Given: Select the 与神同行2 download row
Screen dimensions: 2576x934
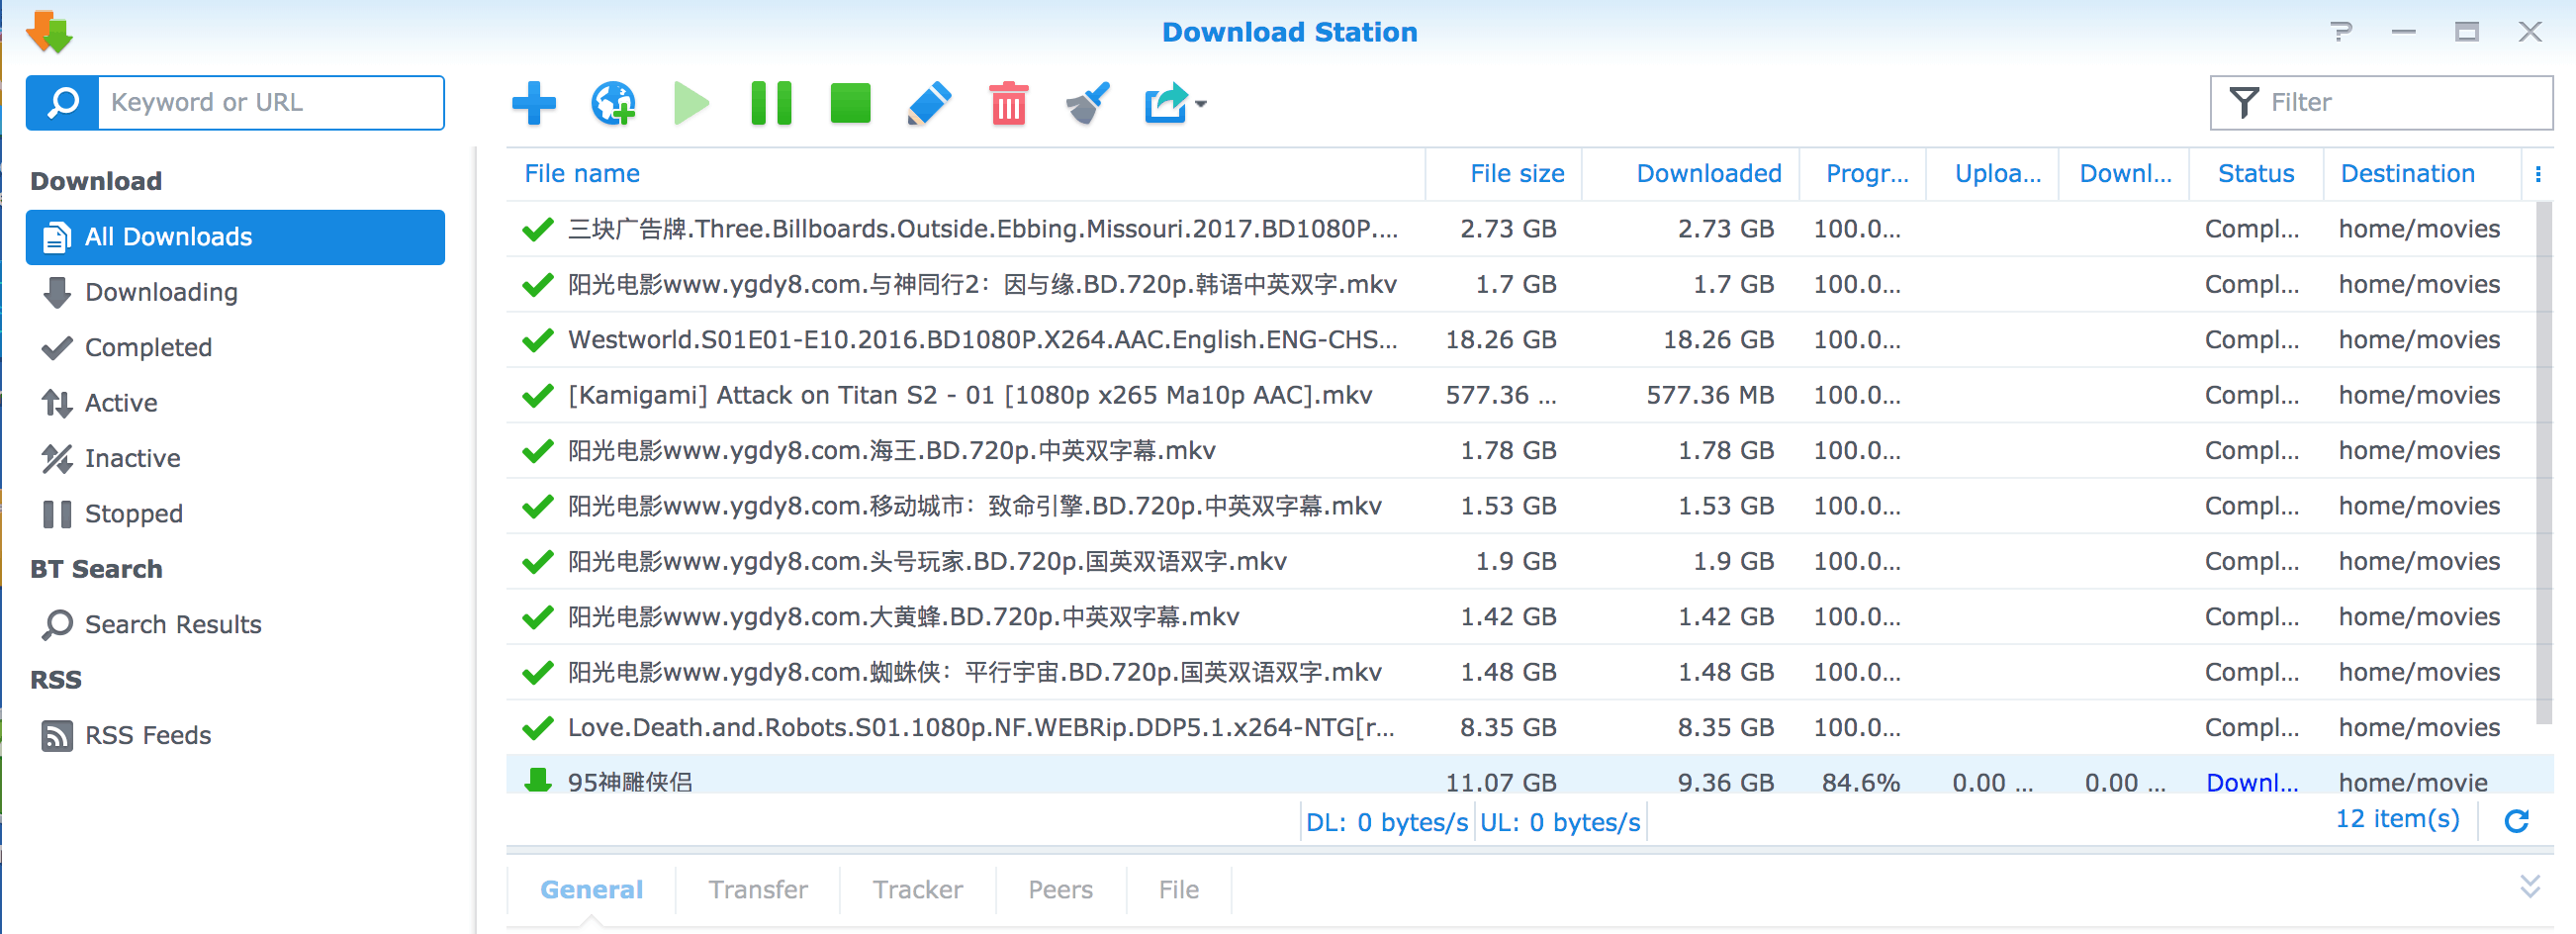Looking at the screenshot, I should 1521,284.
